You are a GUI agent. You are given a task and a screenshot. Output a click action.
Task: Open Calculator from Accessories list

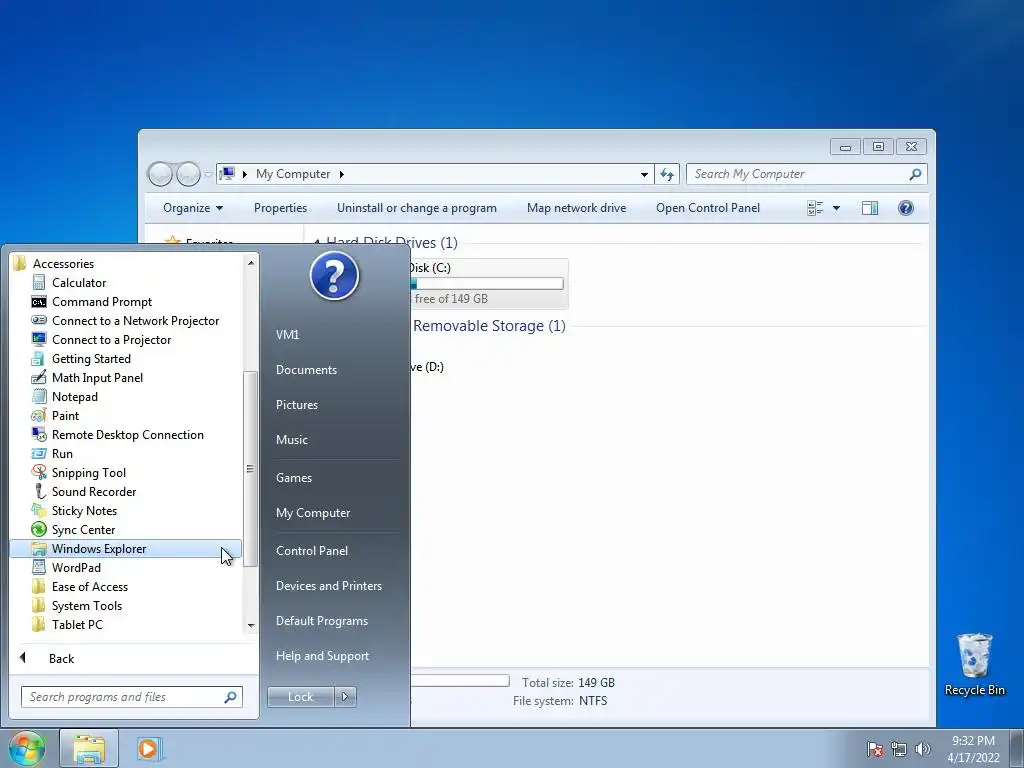(78, 283)
